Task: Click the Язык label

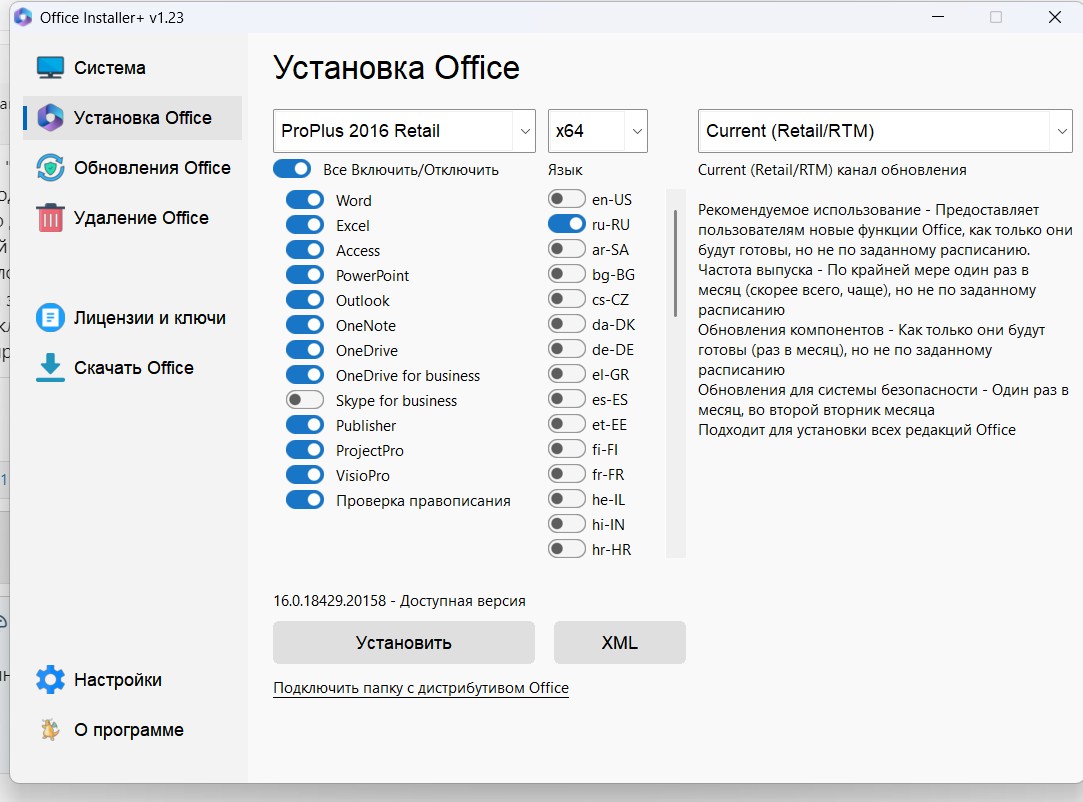Action: [x=565, y=170]
